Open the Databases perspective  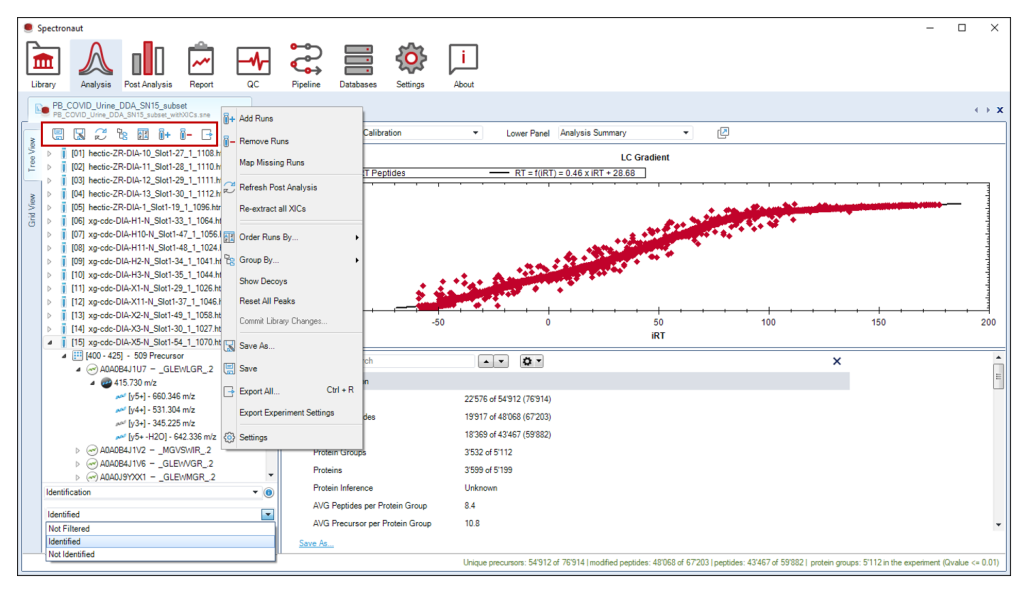point(358,65)
